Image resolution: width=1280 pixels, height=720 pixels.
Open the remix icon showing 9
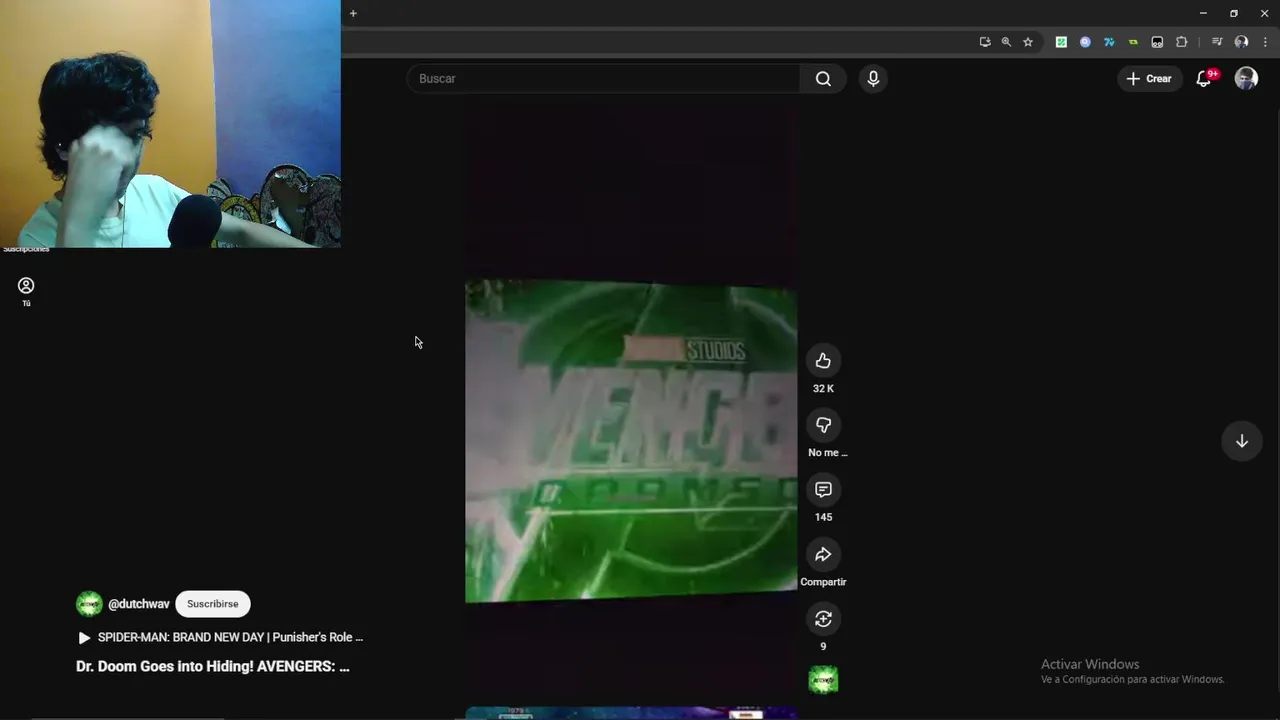(x=823, y=619)
